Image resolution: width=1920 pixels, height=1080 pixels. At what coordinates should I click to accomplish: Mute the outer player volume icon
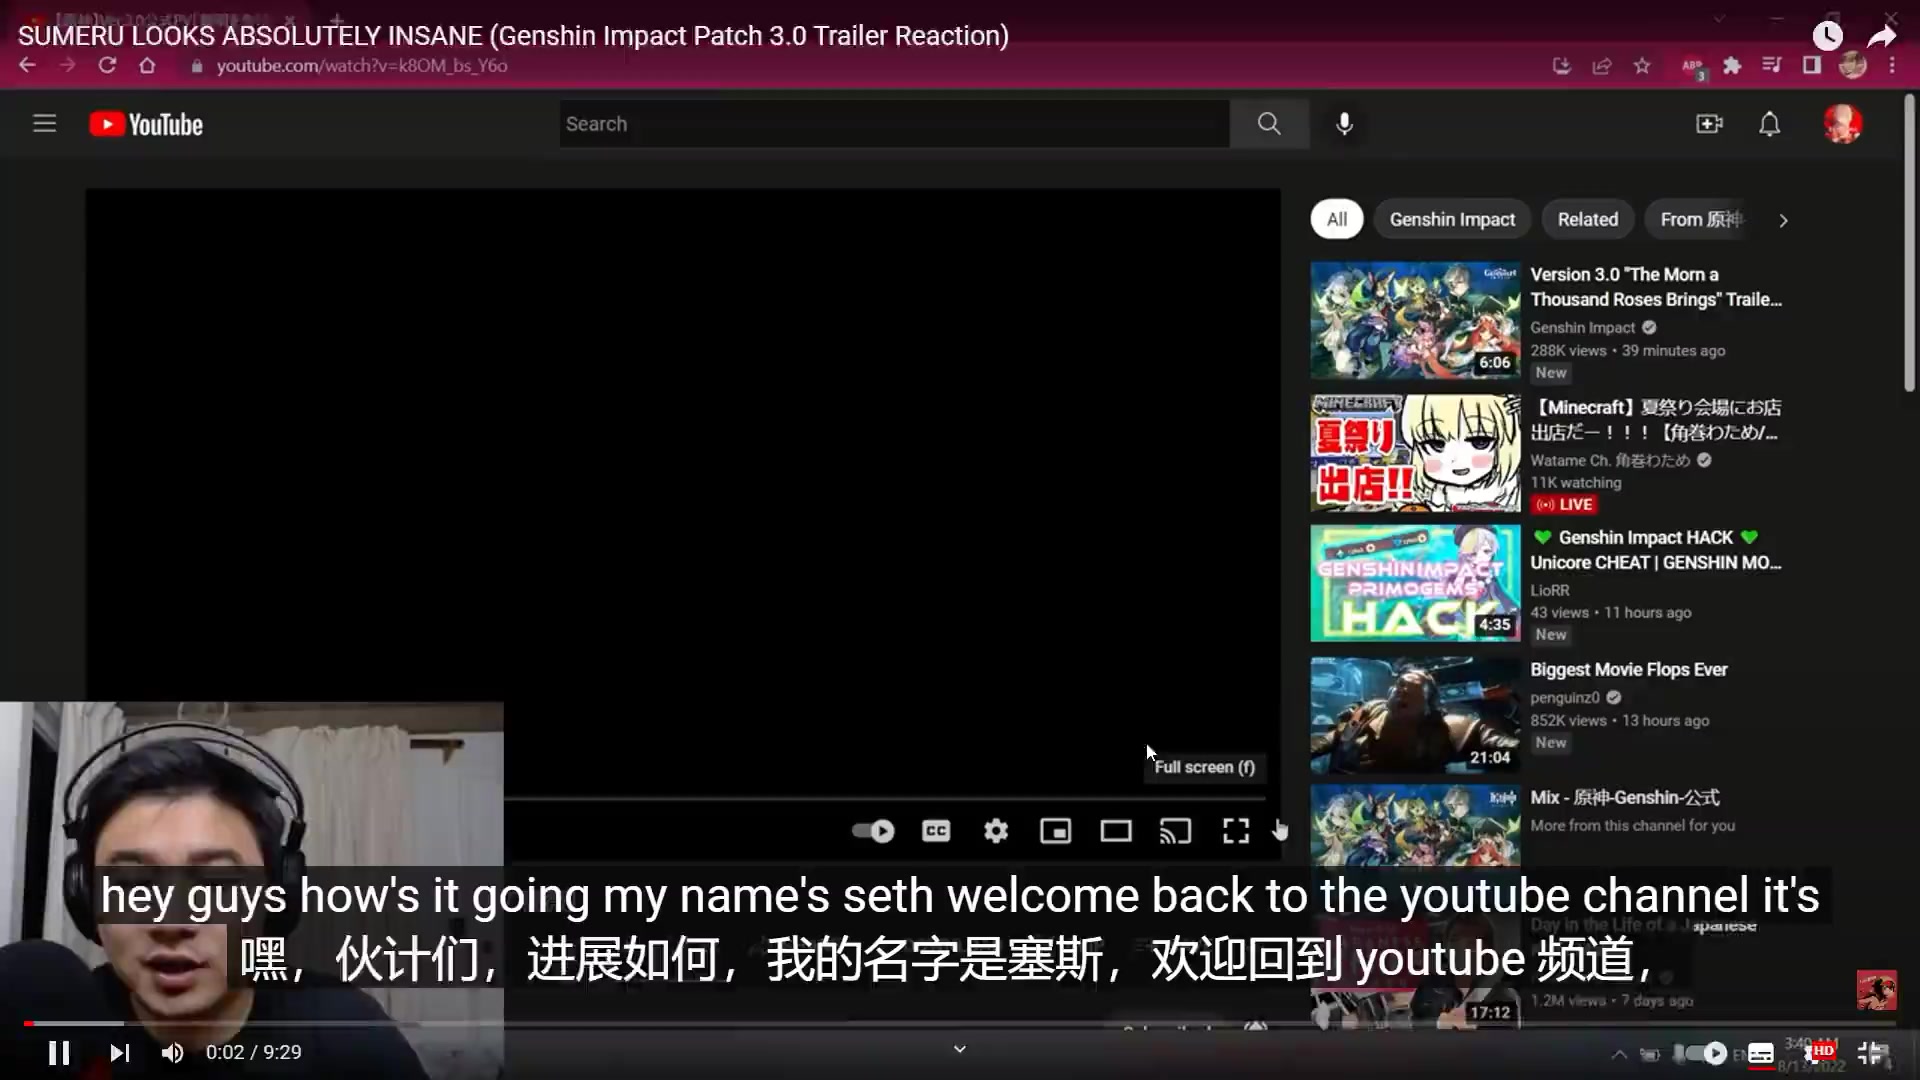(173, 1053)
